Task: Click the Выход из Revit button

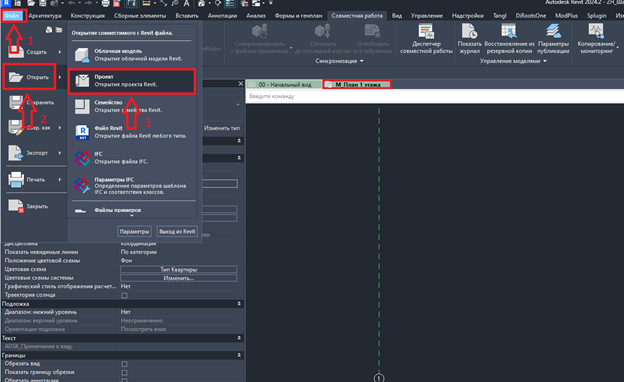Action: pos(177,231)
